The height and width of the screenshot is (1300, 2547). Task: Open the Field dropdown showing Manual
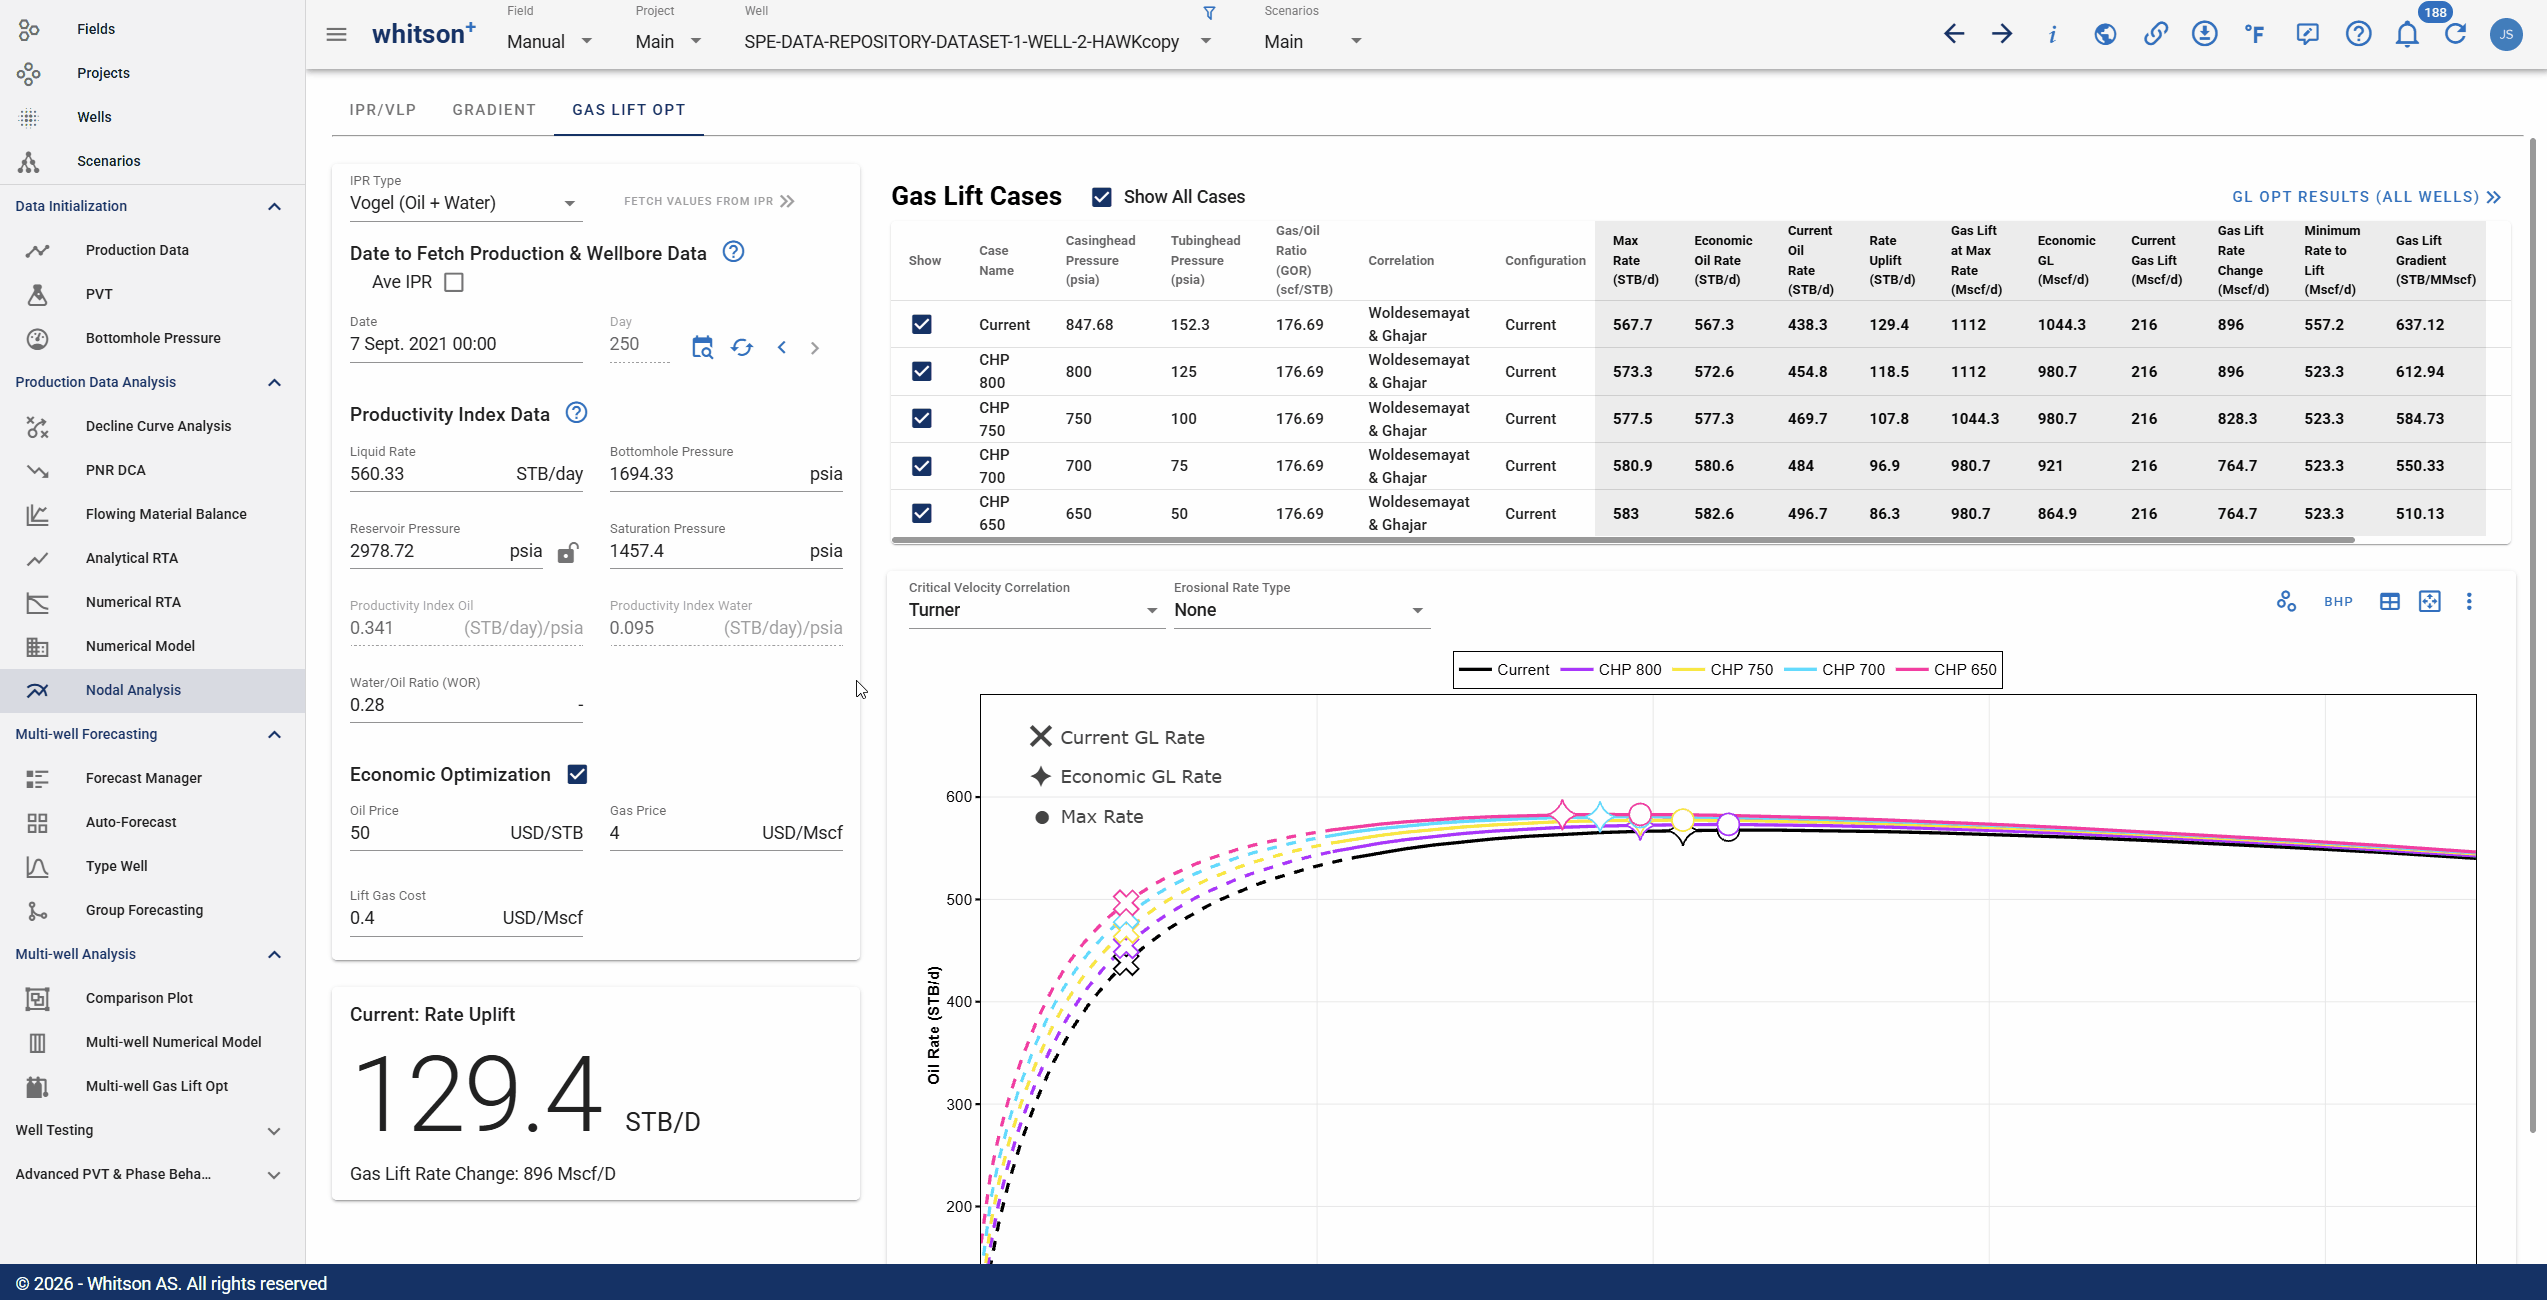click(550, 41)
